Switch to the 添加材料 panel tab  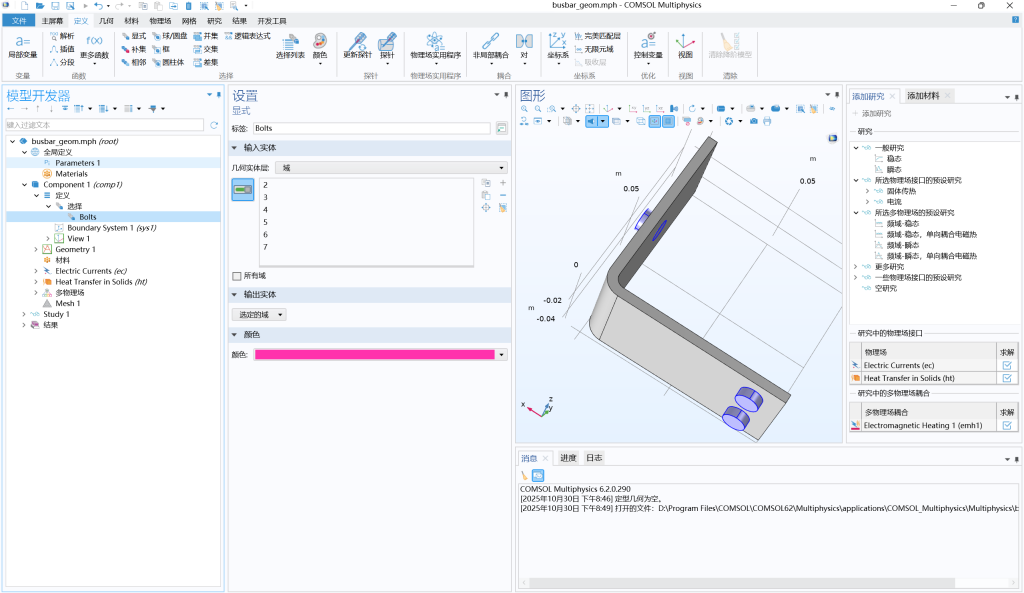point(923,95)
